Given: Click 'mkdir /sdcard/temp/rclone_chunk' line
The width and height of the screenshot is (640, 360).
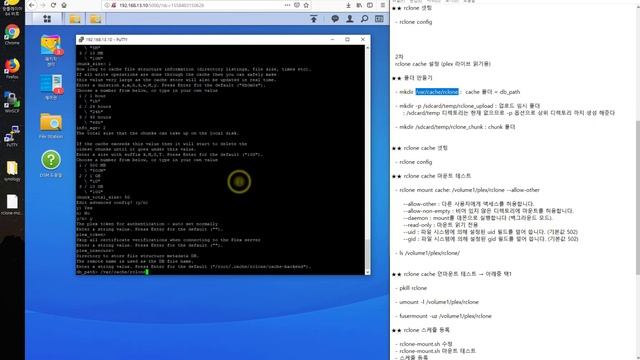Looking at the screenshot, I should point(455,127).
